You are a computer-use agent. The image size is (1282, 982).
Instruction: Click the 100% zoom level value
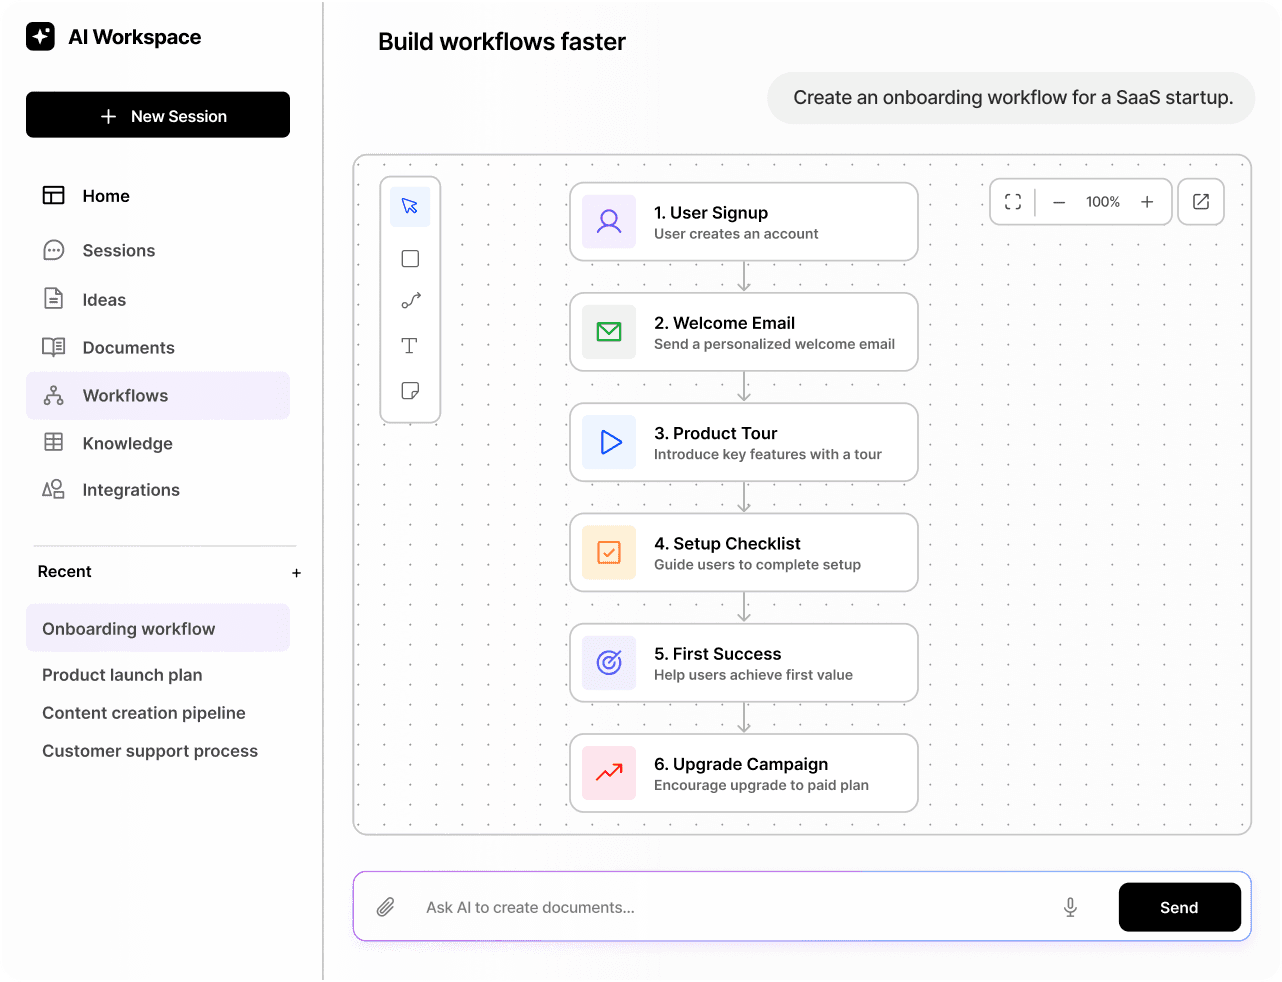[x=1103, y=202]
